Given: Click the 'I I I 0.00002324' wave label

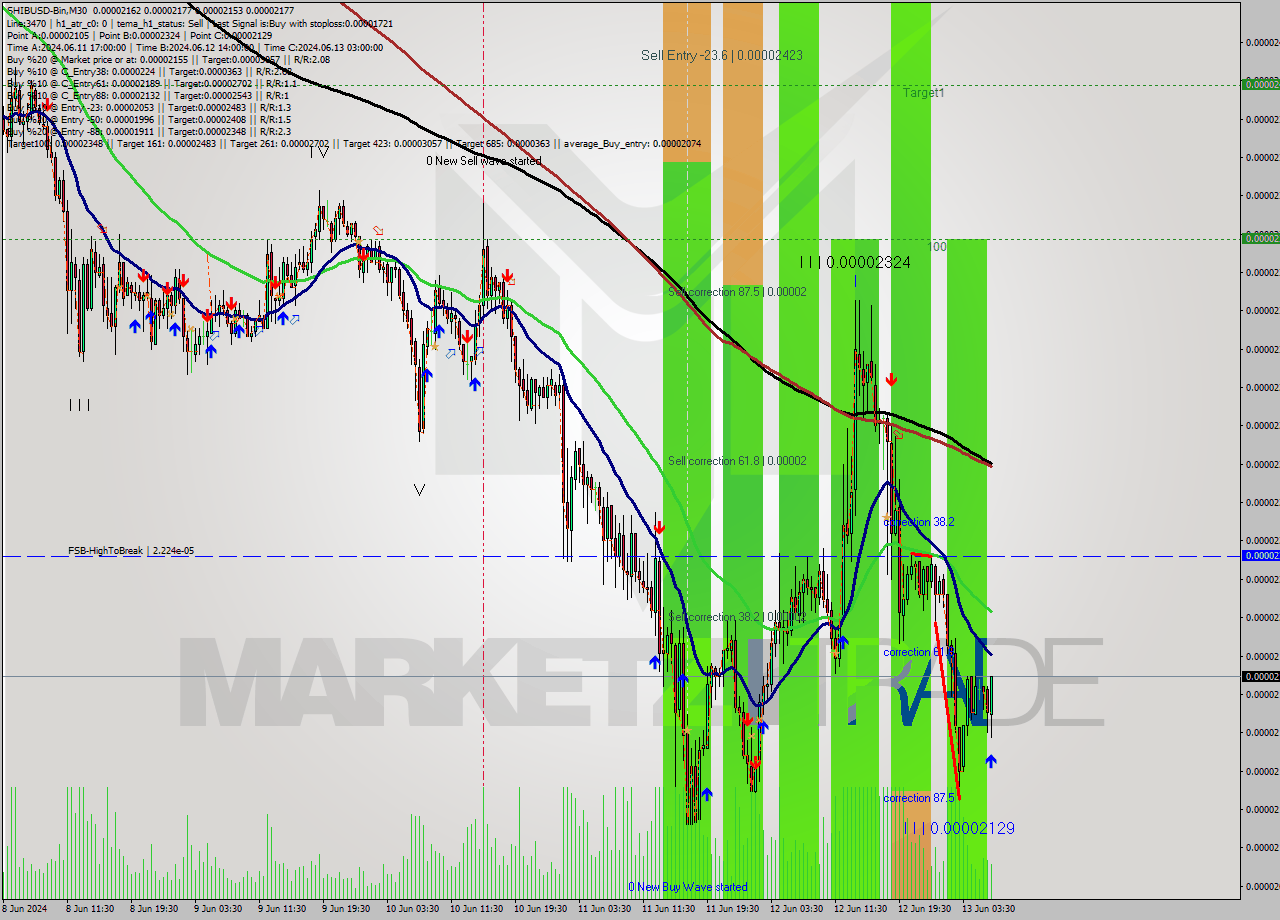Looking at the screenshot, I should coord(855,262).
